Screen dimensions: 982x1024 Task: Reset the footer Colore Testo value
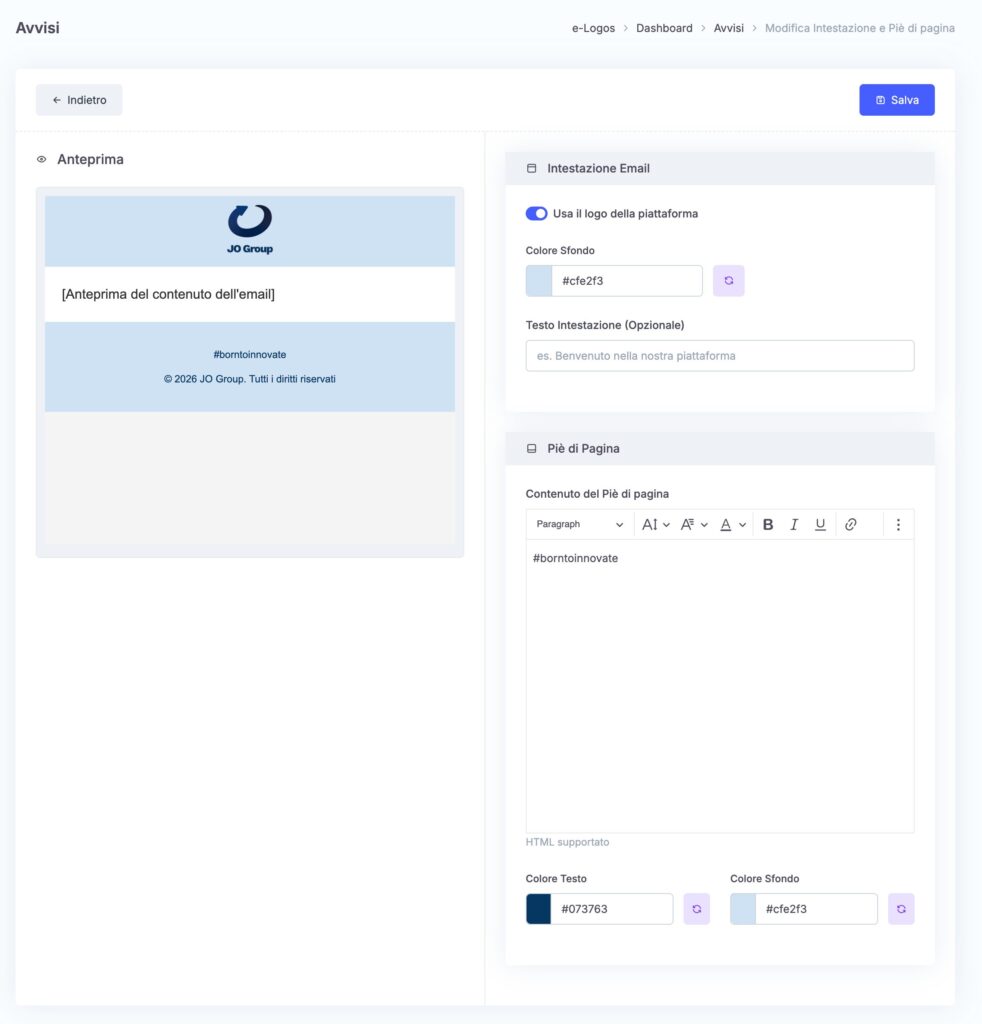(697, 909)
